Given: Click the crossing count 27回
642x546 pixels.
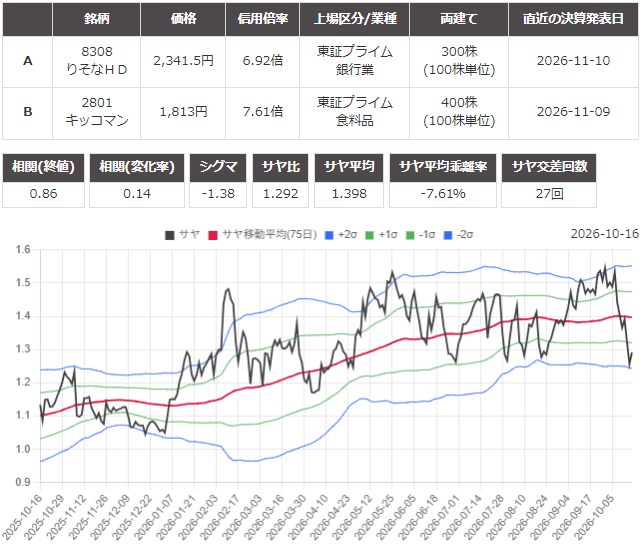Looking at the screenshot, I should click(549, 194).
